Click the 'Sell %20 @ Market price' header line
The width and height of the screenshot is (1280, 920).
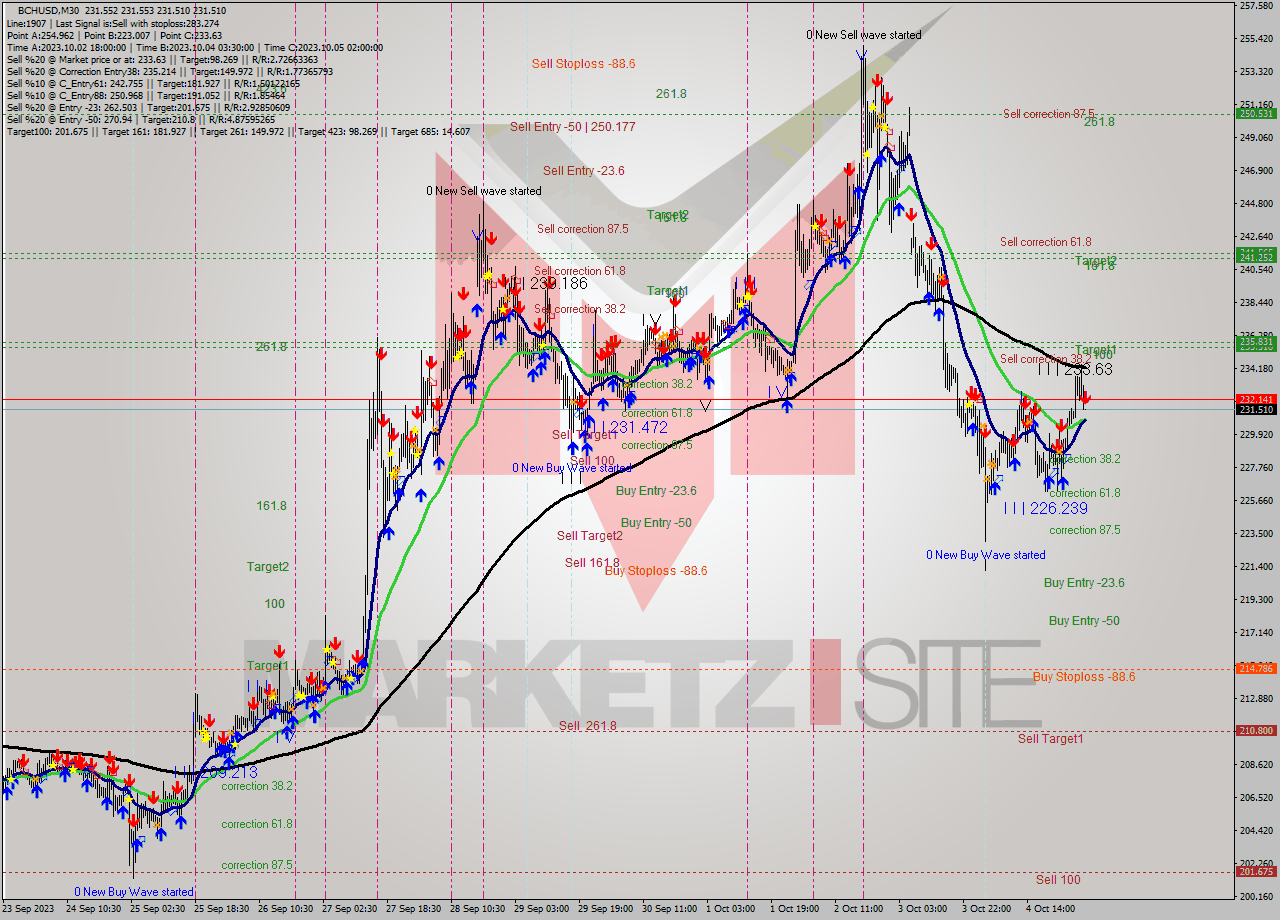click(x=160, y=59)
